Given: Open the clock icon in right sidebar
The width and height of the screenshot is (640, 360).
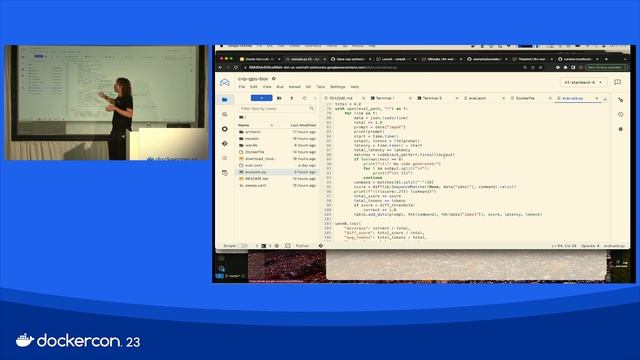Looking at the screenshot, I should (x=620, y=115).
